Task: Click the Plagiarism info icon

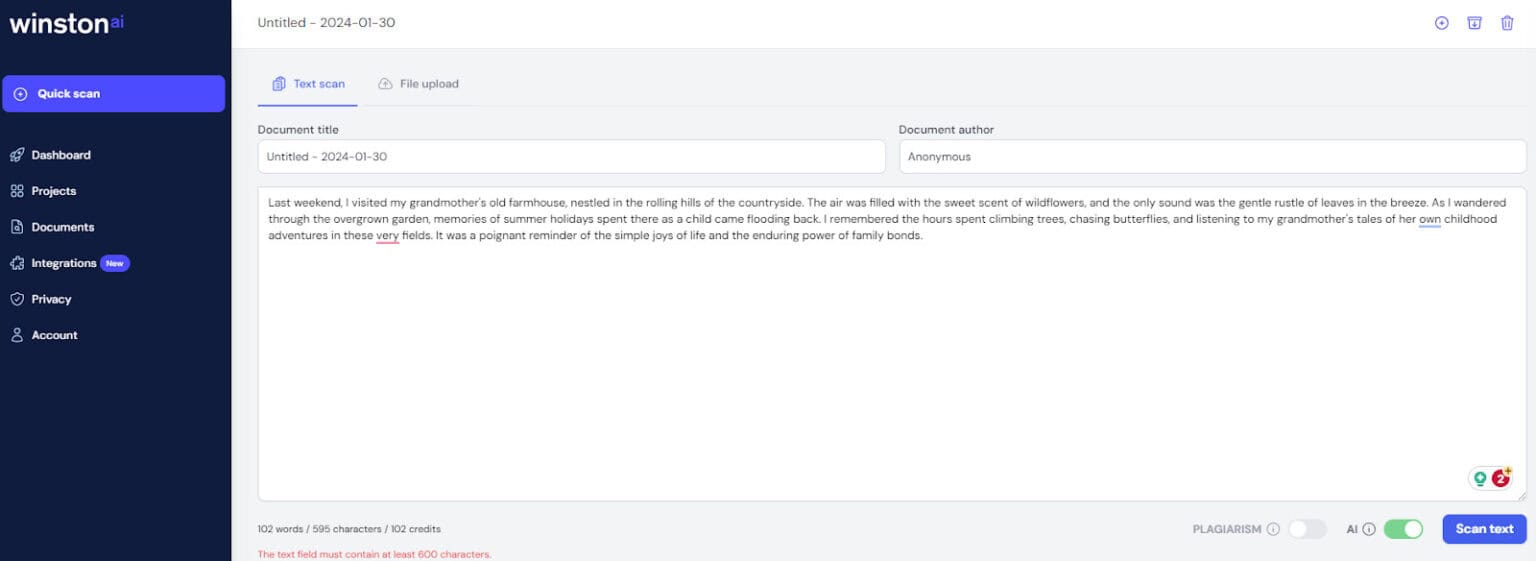Action: [x=1273, y=529]
